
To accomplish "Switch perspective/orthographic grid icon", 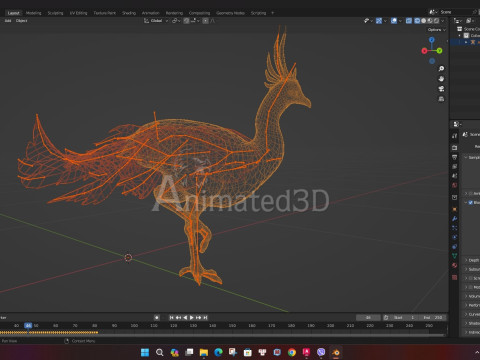I will (441, 99).
